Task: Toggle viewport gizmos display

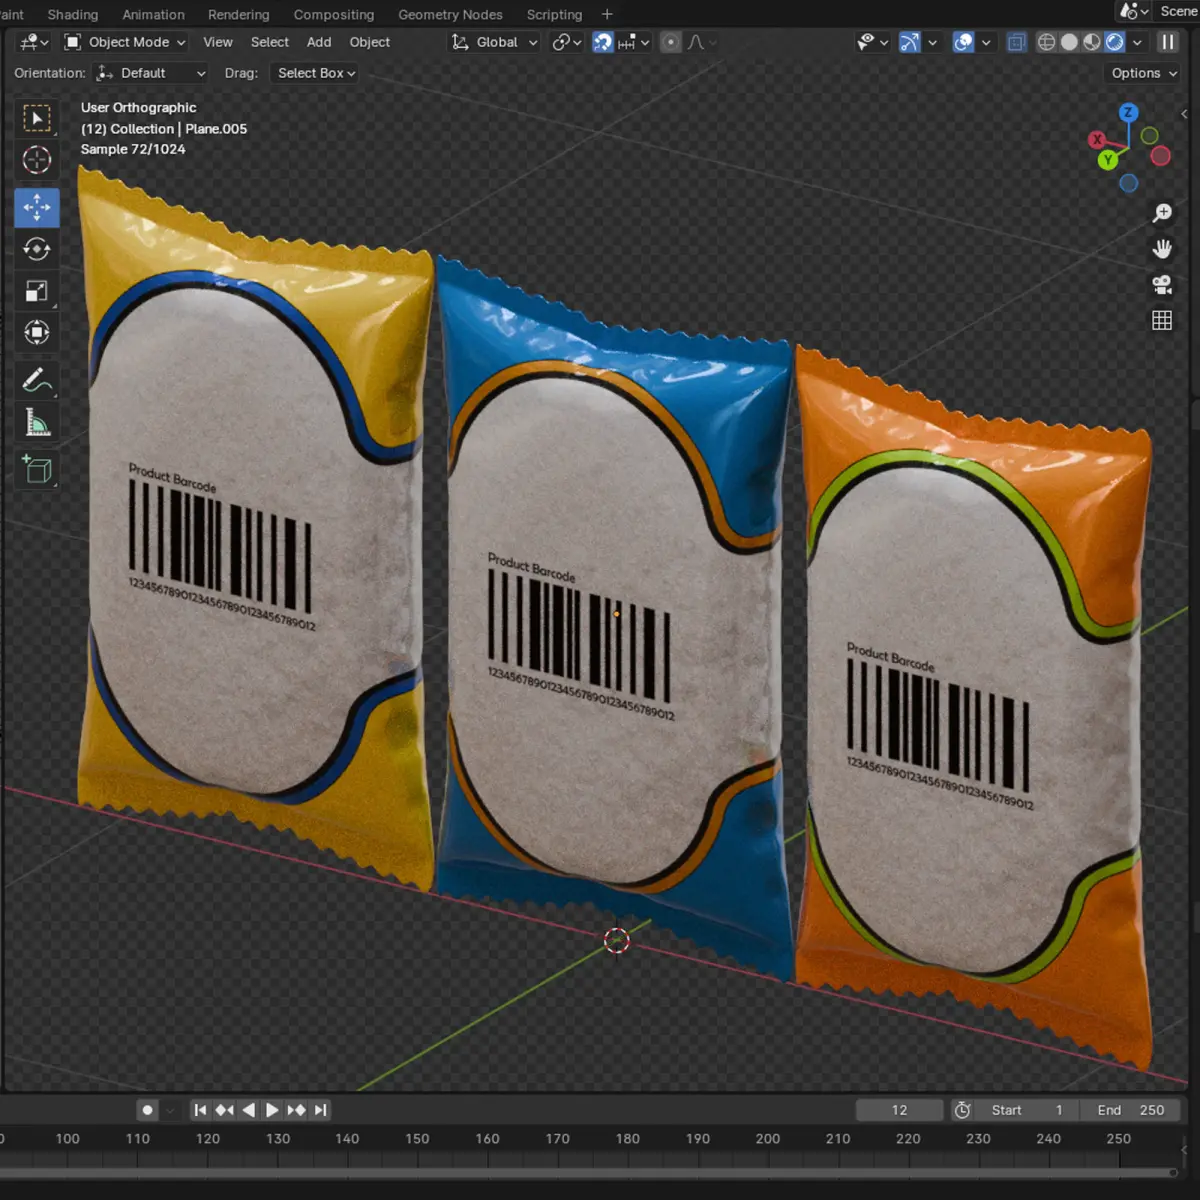Action: pos(909,42)
